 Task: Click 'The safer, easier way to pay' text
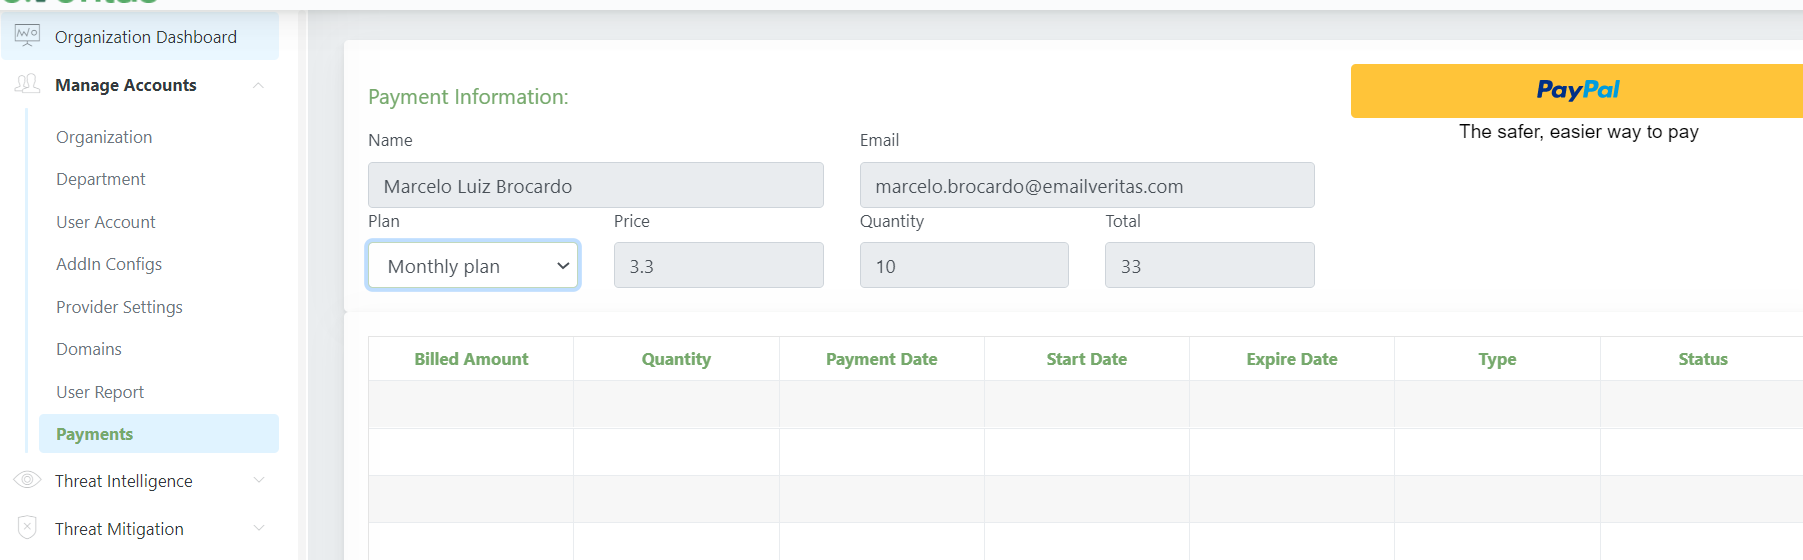pyautogui.click(x=1578, y=132)
